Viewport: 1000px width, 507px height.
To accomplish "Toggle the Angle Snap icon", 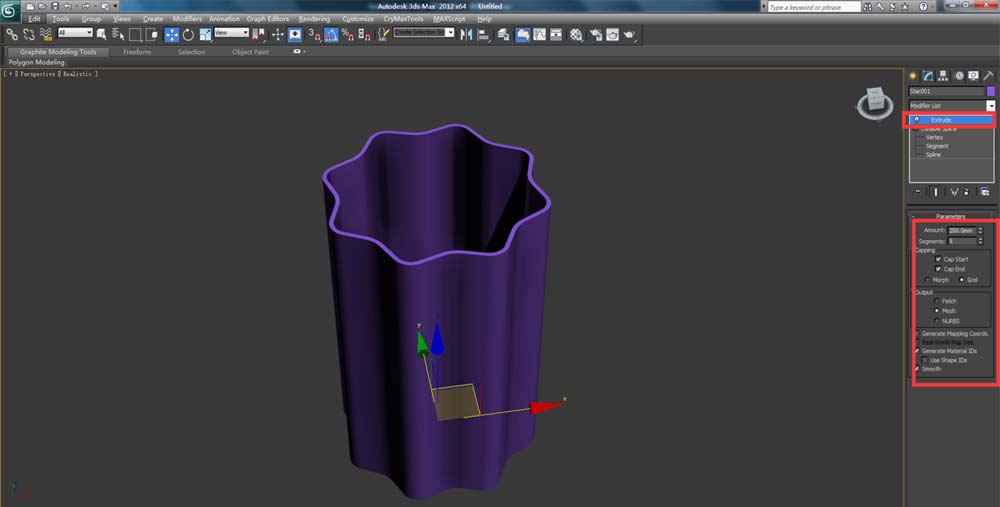I will click(x=330, y=34).
